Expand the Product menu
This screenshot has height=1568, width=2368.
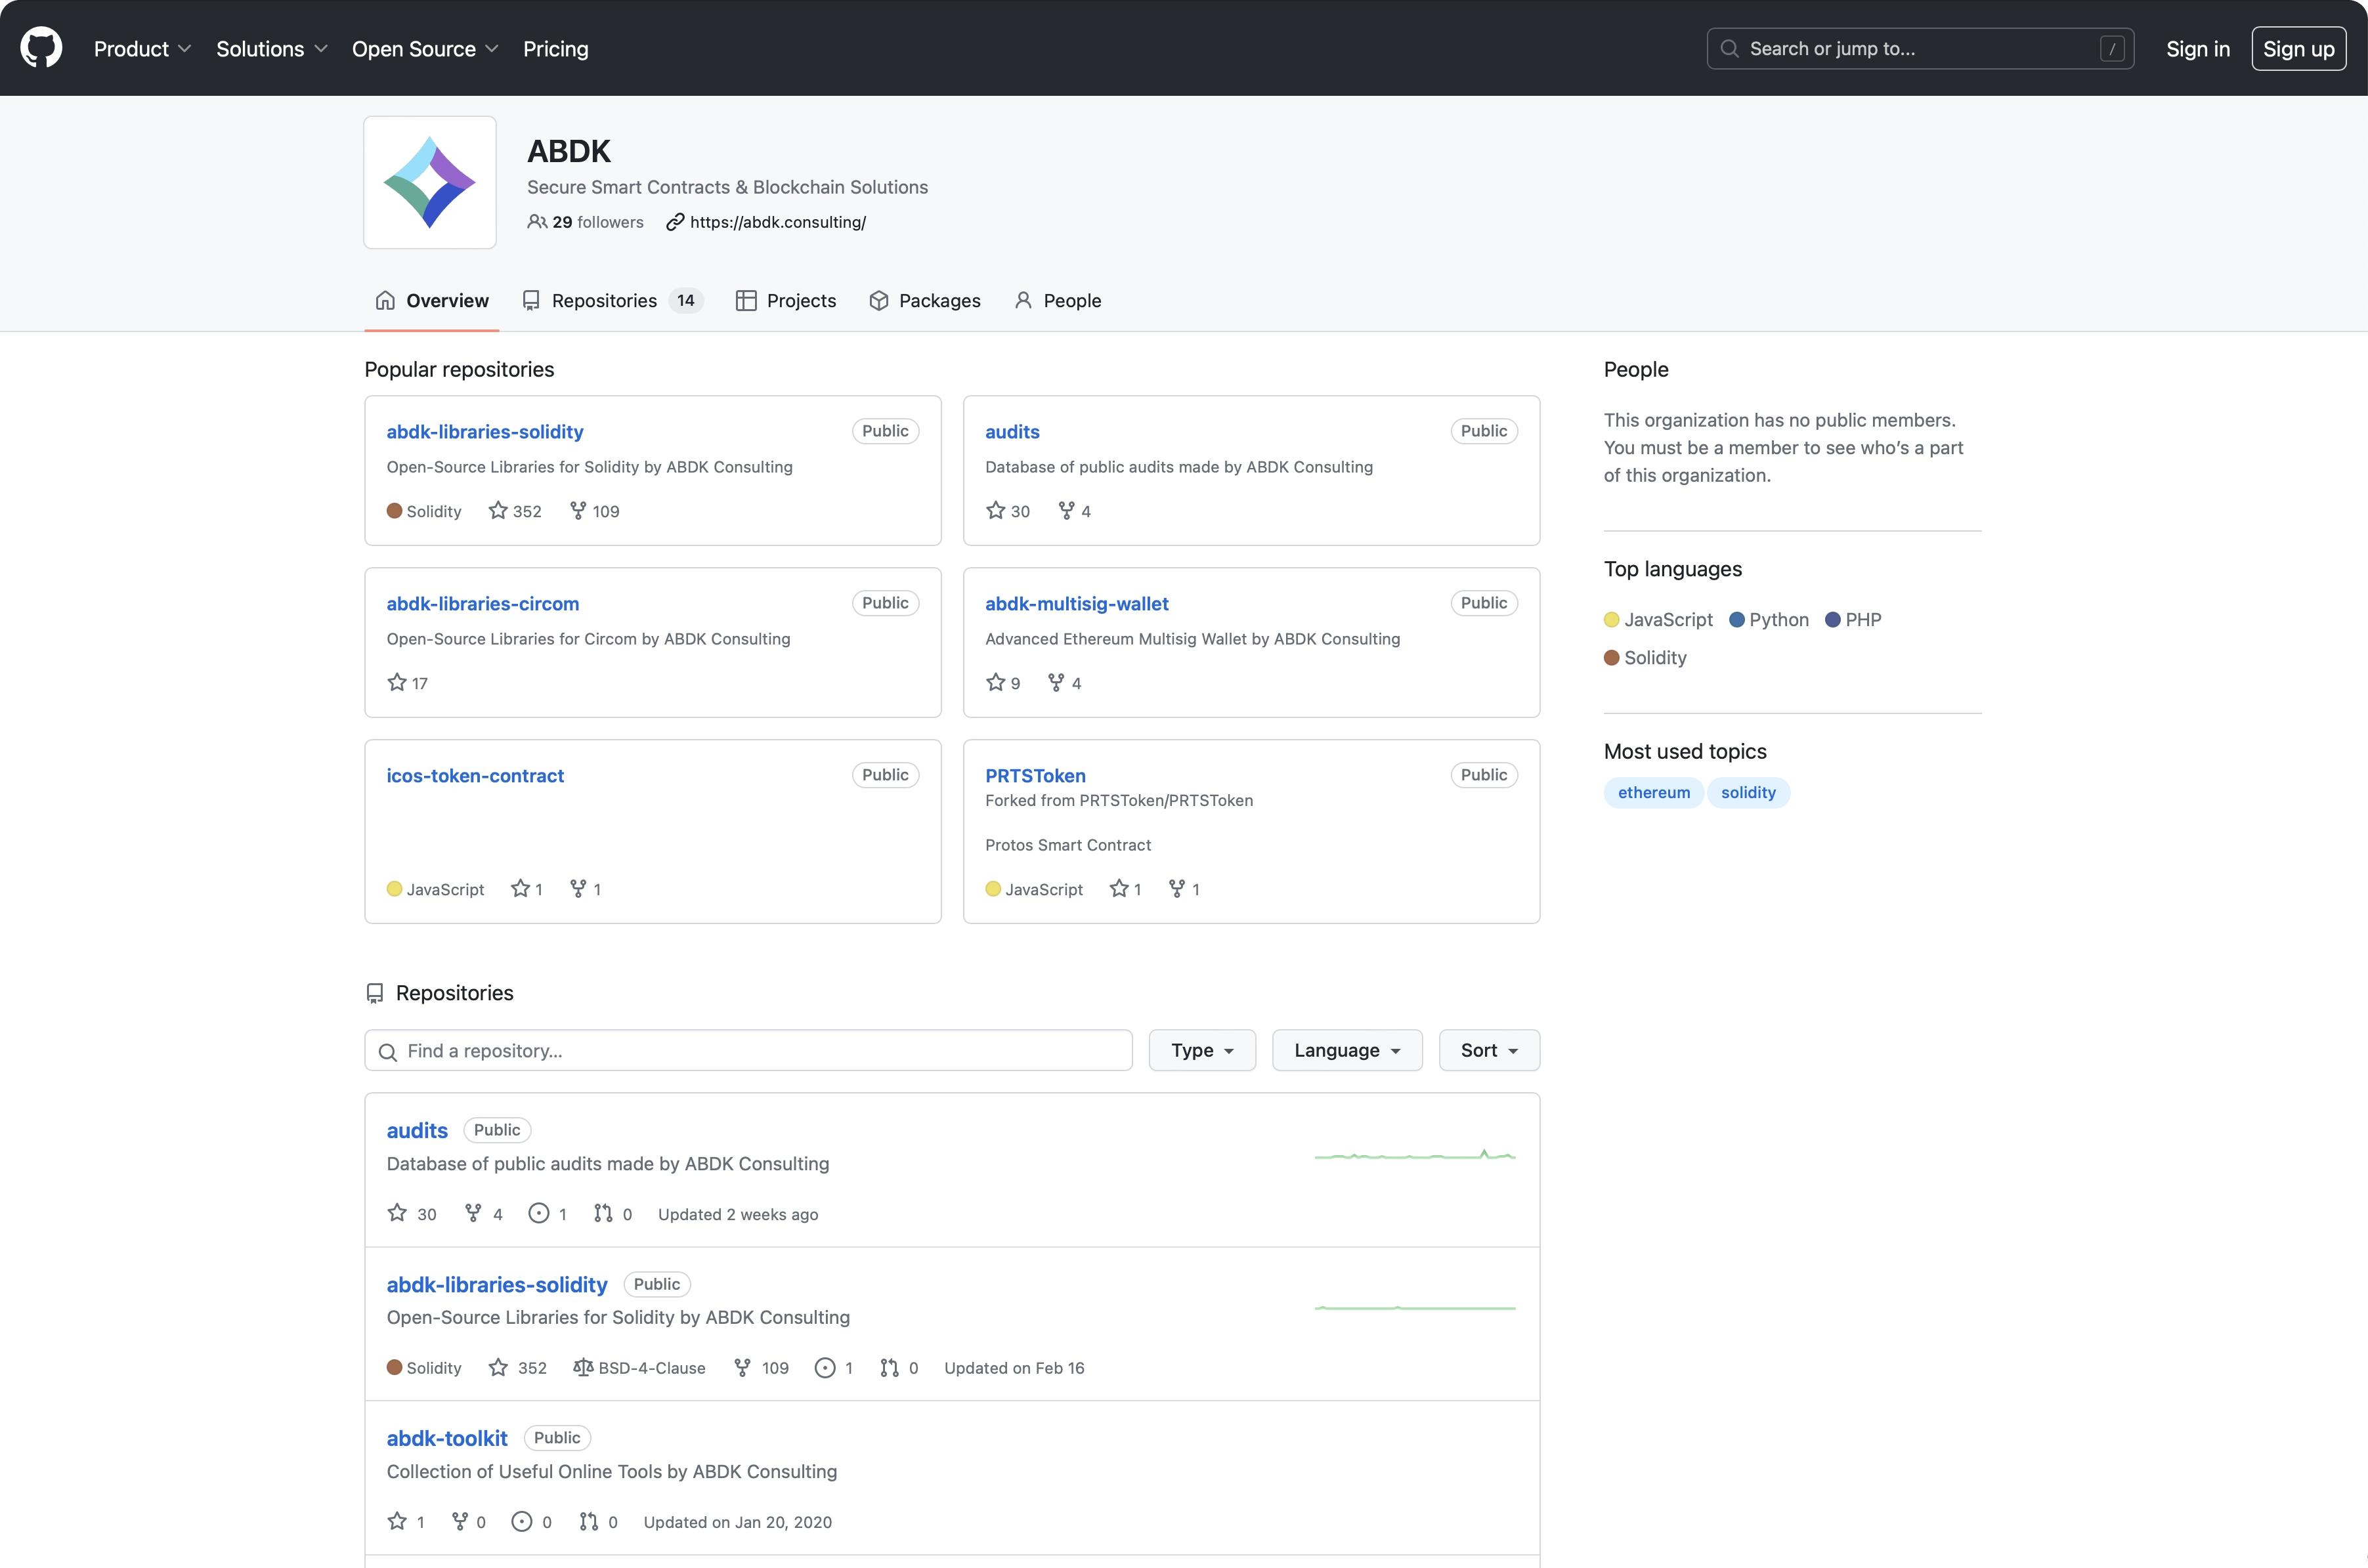[142, 48]
